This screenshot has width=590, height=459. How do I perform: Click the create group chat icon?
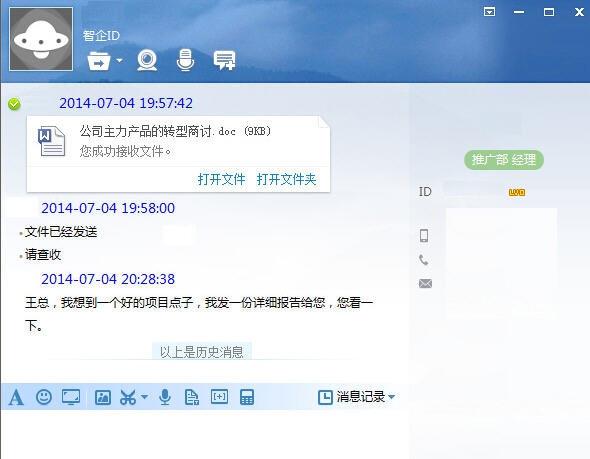pyautogui.click(x=224, y=60)
